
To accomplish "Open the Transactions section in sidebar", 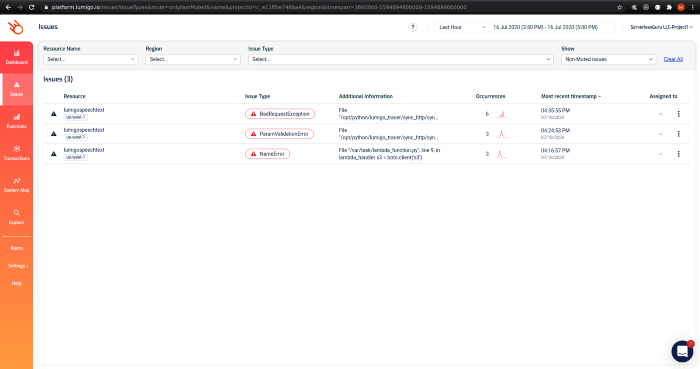I will point(17,153).
